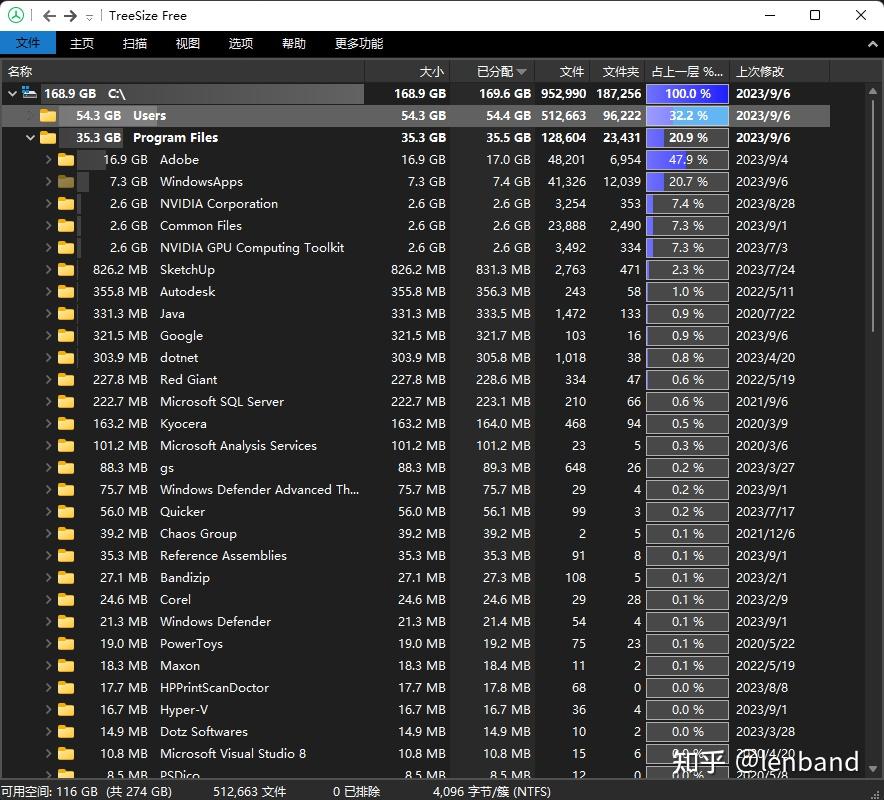Click the Quicker folder icon
The image size is (884, 800).
(66, 511)
